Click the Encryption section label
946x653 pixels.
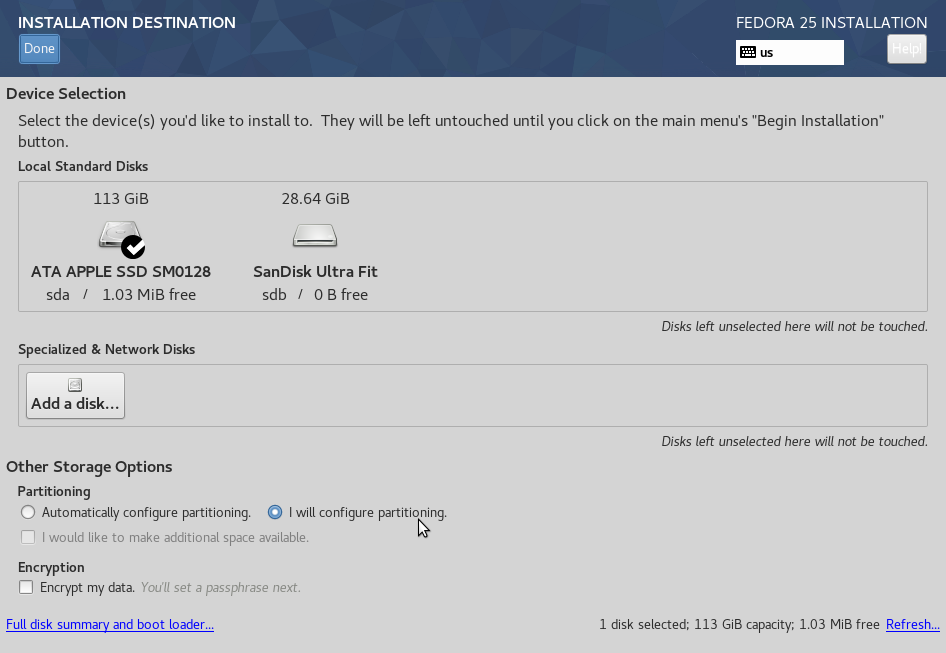(51, 568)
